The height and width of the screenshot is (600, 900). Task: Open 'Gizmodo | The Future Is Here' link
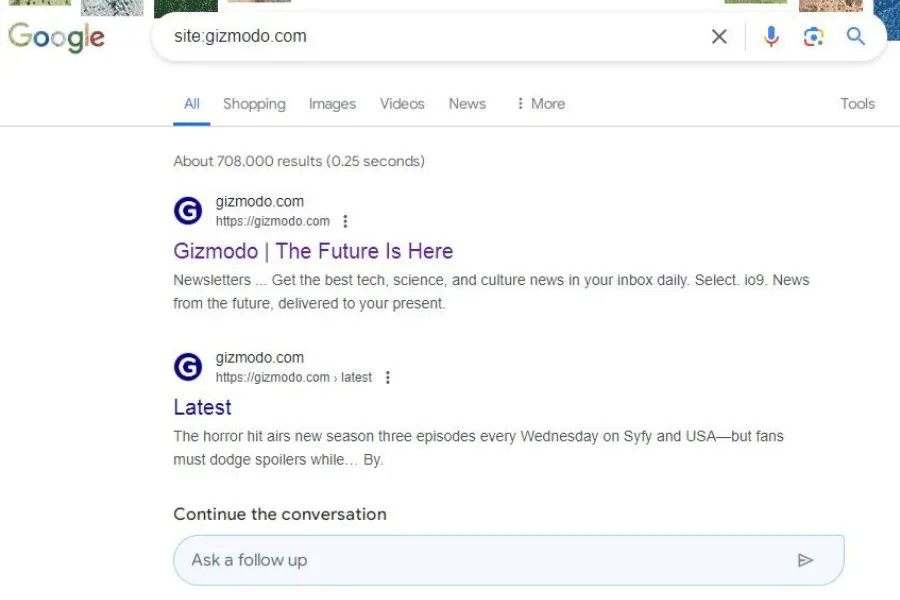pyautogui.click(x=313, y=251)
